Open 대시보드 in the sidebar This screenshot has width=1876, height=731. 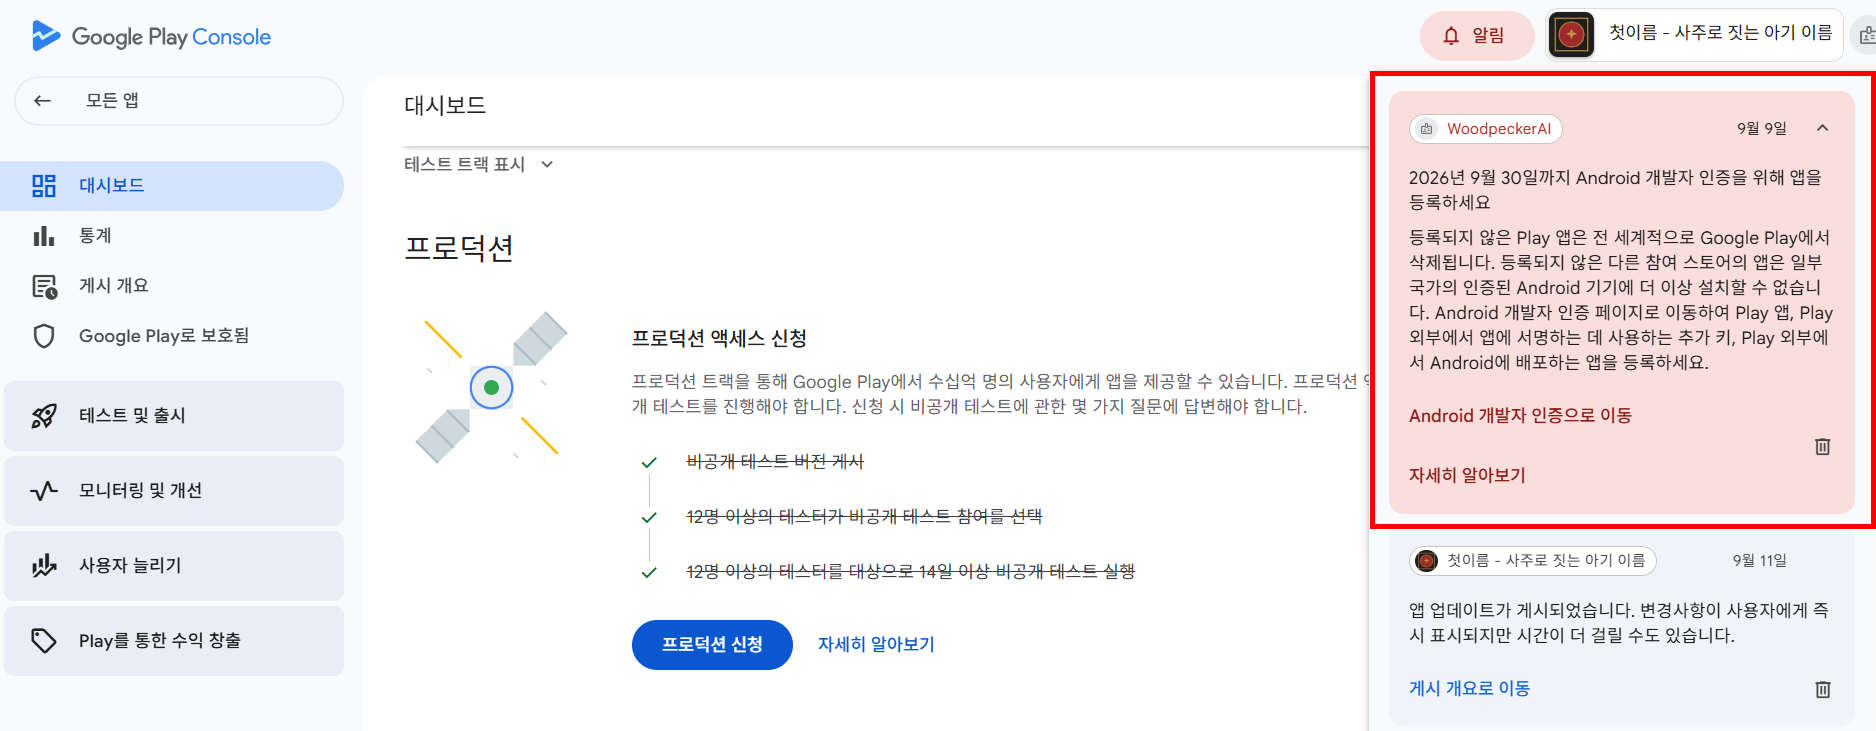pos(172,186)
